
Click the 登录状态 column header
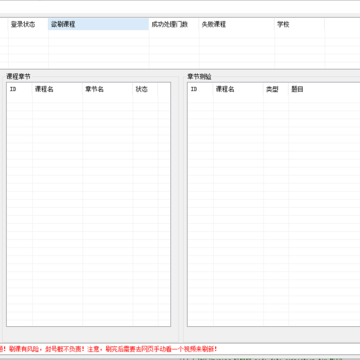coord(28,24)
